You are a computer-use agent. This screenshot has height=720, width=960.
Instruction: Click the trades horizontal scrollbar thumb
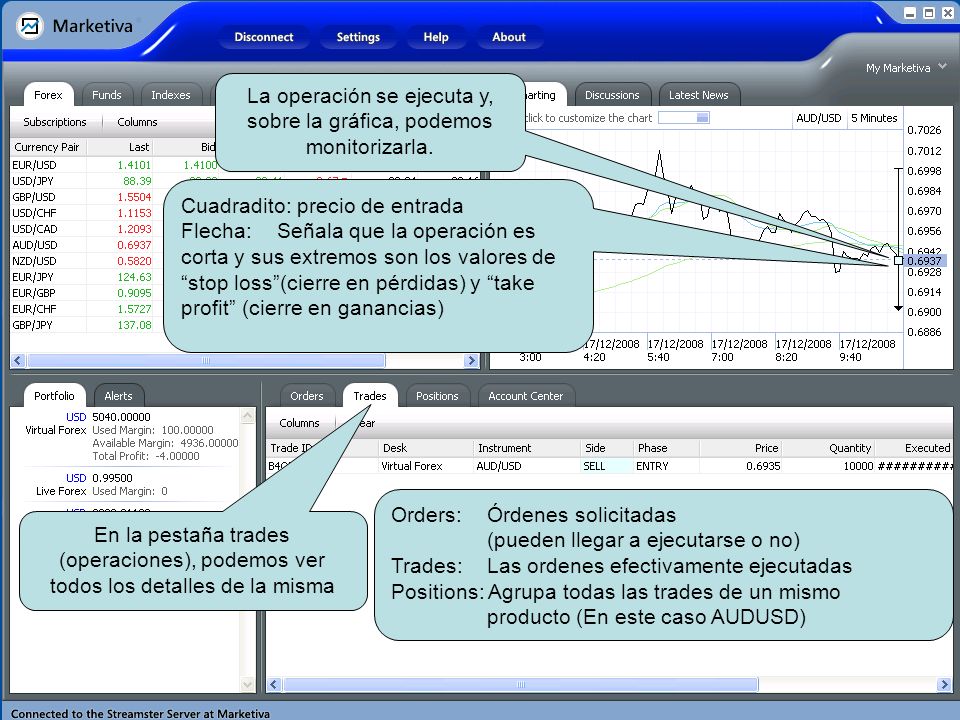pos(521,684)
